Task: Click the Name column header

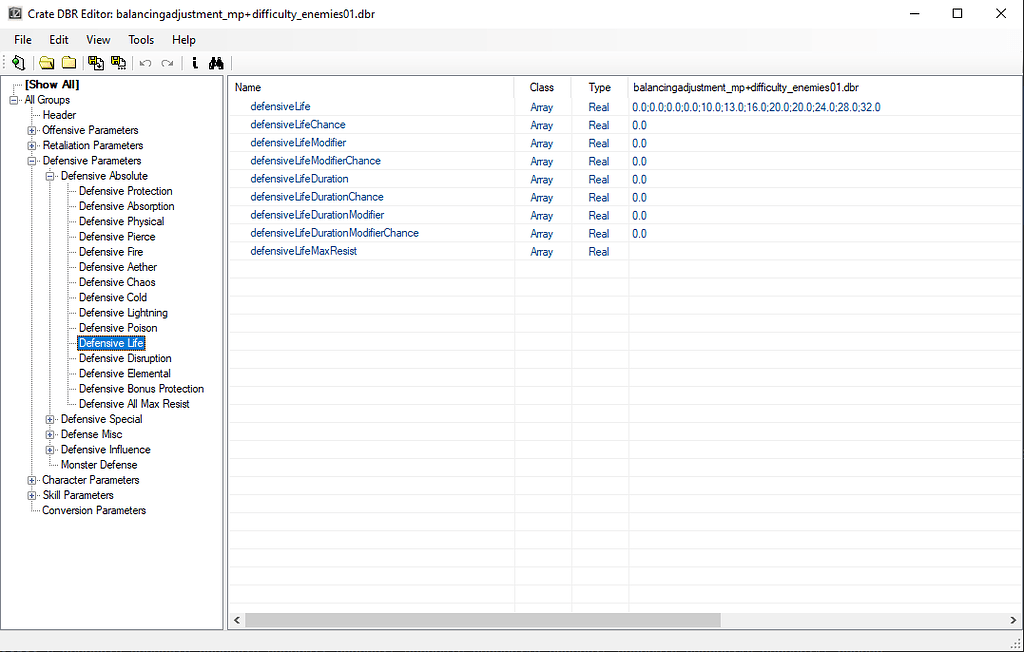Action: (248, 88)
